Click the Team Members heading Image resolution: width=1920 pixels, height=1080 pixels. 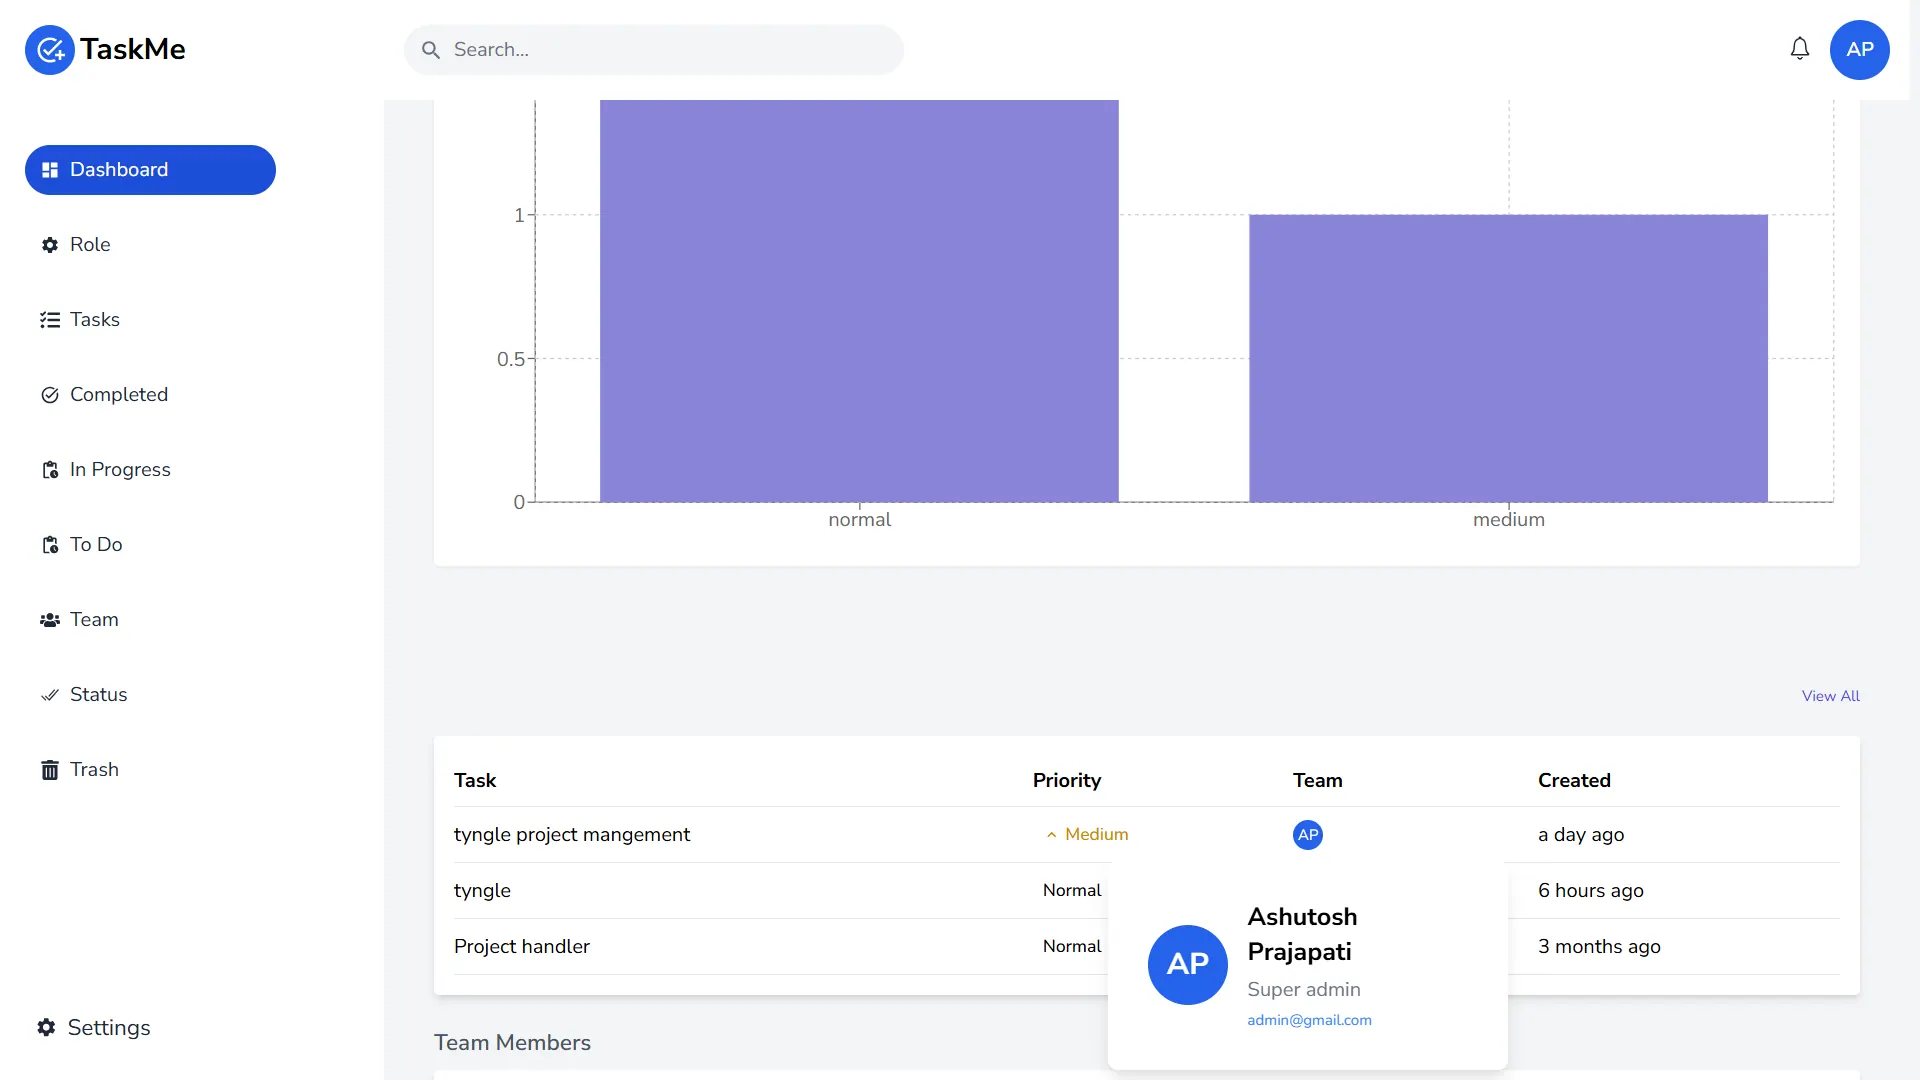512,1043
